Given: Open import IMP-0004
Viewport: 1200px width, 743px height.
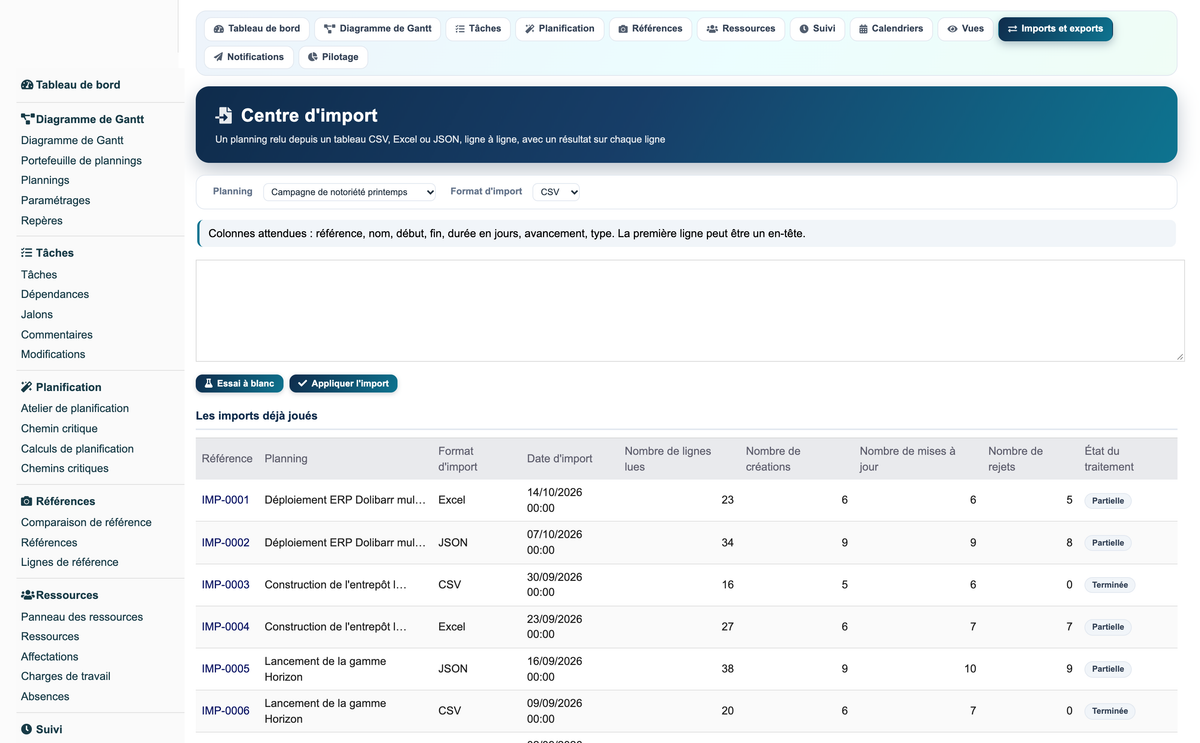Looking at the screenshot, I should coord(226,626).
